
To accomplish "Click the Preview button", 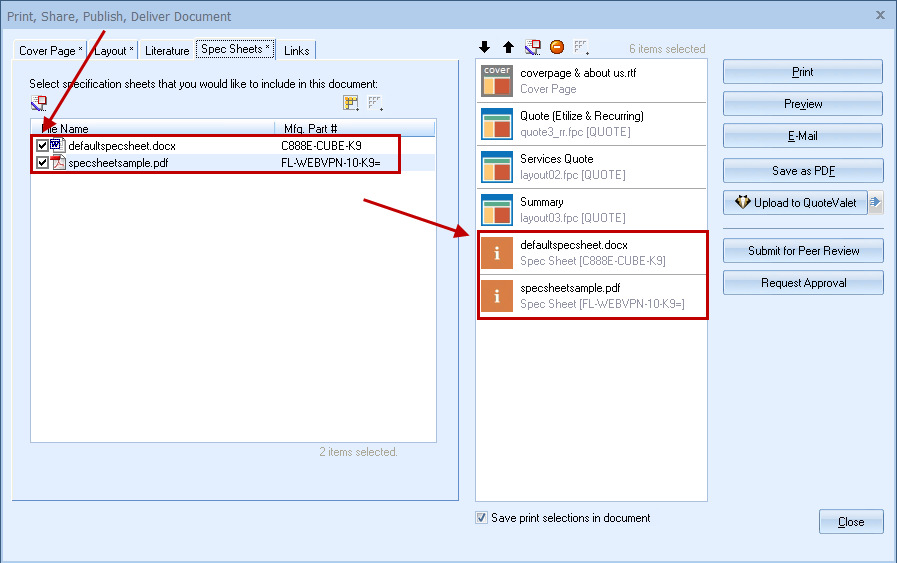I will coord(803,104).
